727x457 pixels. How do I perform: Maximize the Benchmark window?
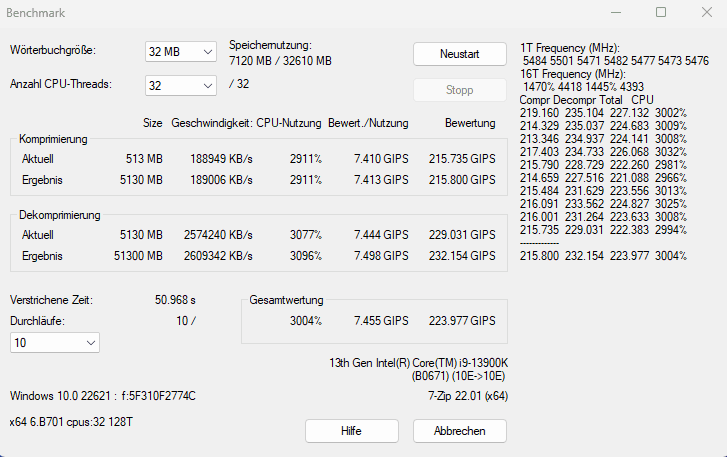[661, 13]
